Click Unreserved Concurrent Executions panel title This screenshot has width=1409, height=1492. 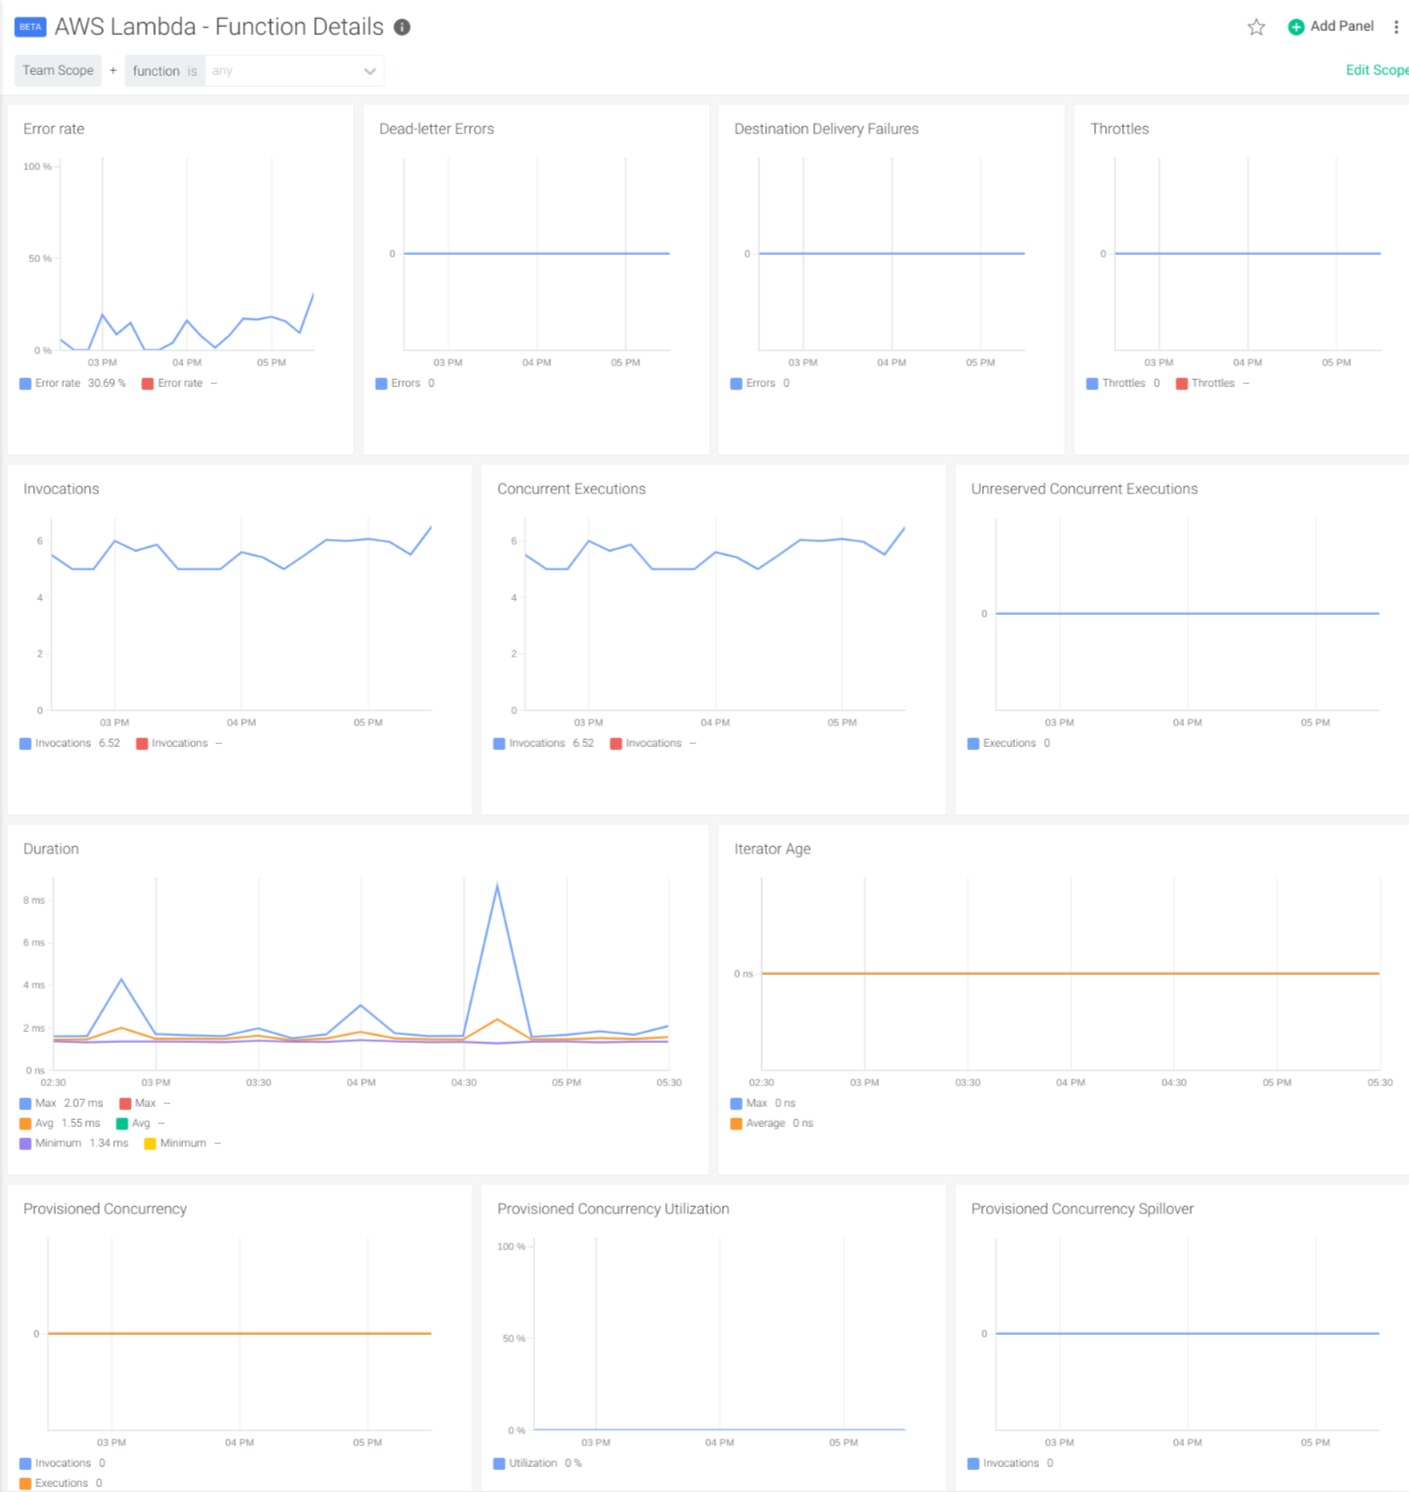pyautogui.click(x=1084, y=489)
